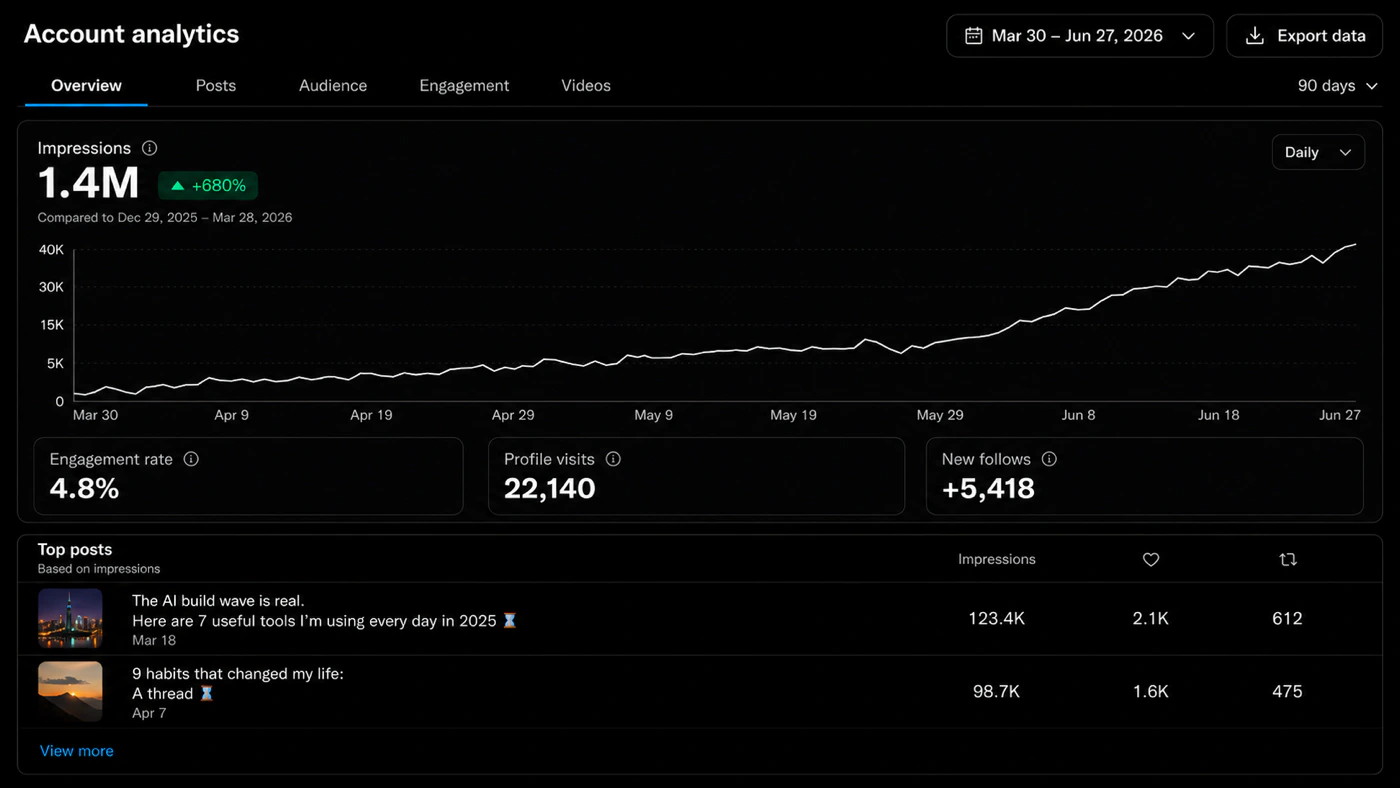
Task: Follow the View more link
Action: click(x=77, y=751)
